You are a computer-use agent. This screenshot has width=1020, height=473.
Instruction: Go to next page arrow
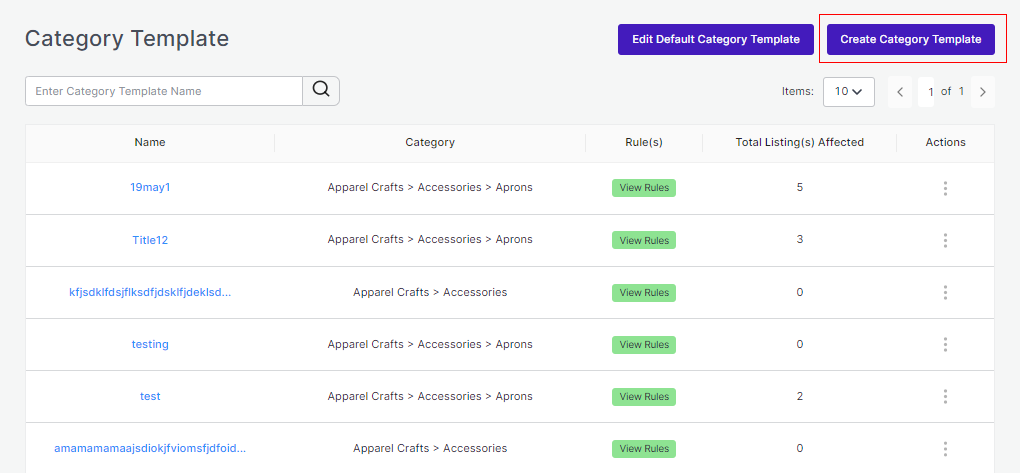pyautogui.click(x=983, y=92)
